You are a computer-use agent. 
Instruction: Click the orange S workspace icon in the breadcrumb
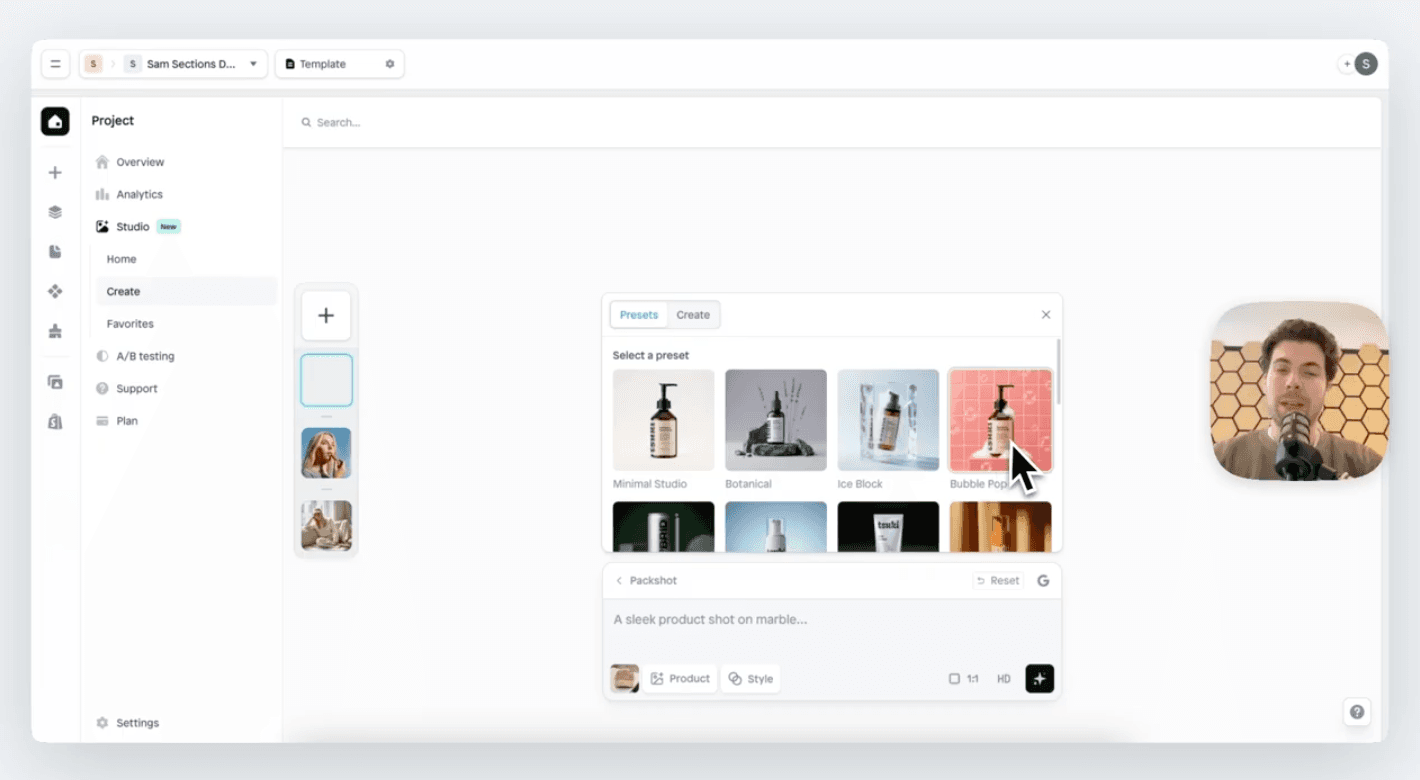tap(93, 64)
